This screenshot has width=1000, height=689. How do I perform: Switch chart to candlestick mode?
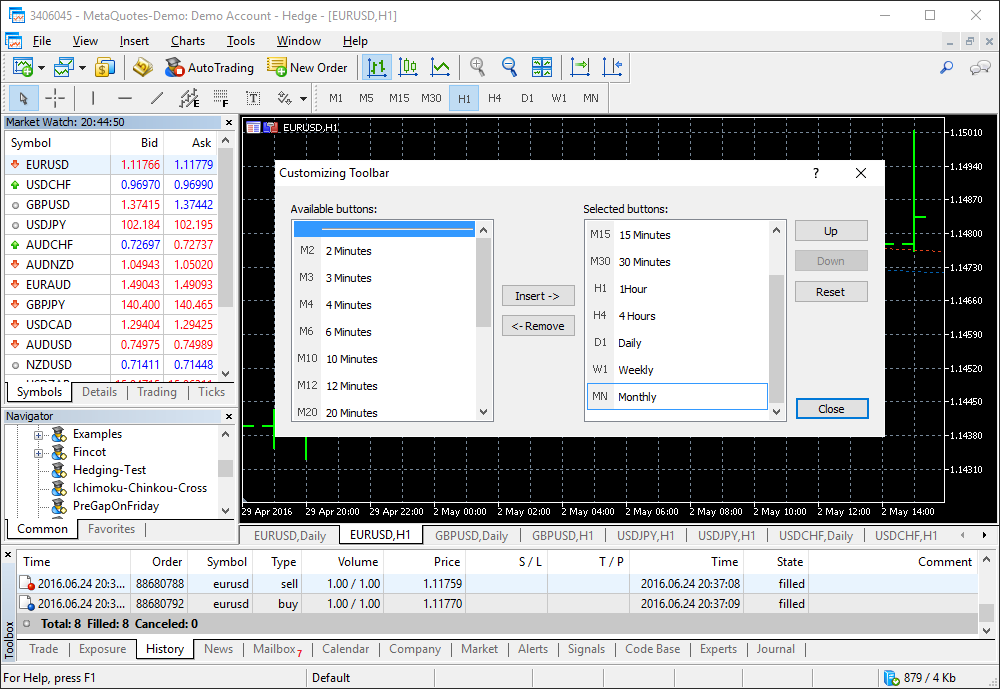click(x=408, y=68)
